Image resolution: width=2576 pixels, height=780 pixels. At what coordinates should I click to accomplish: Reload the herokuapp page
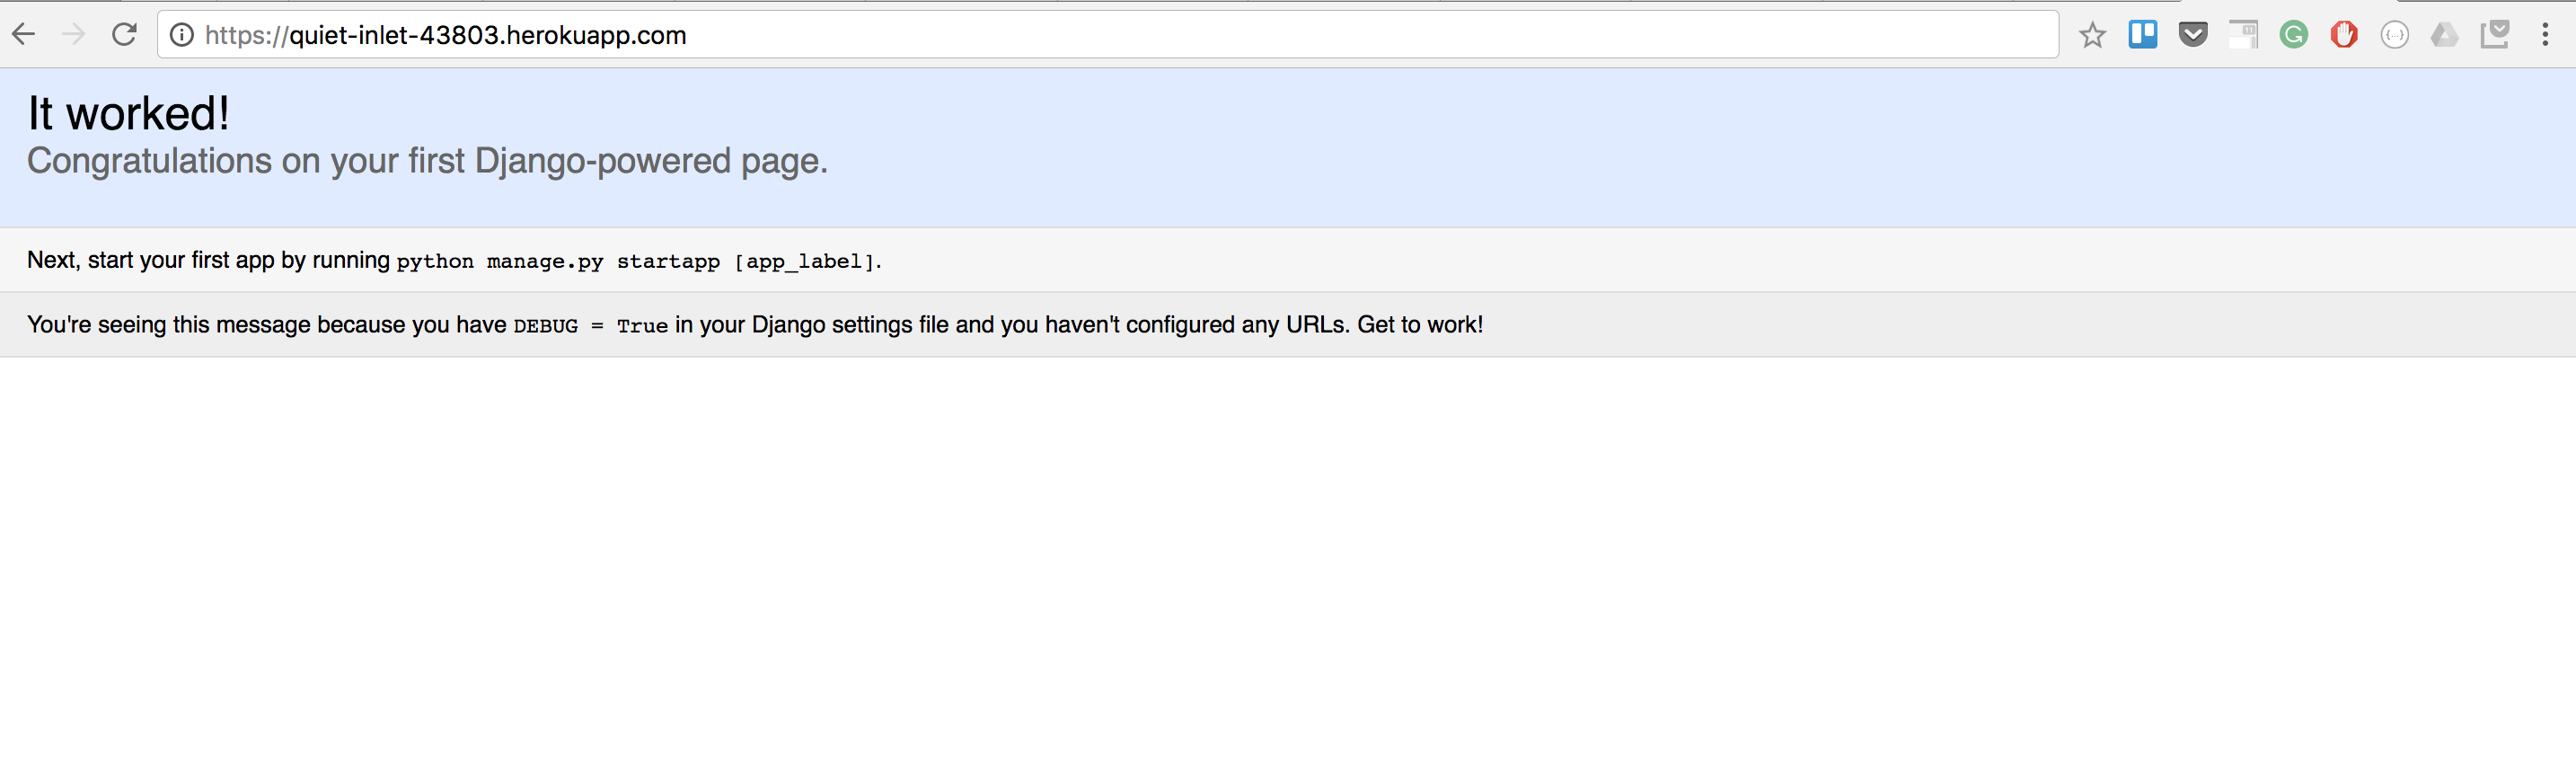coord(124,35)
